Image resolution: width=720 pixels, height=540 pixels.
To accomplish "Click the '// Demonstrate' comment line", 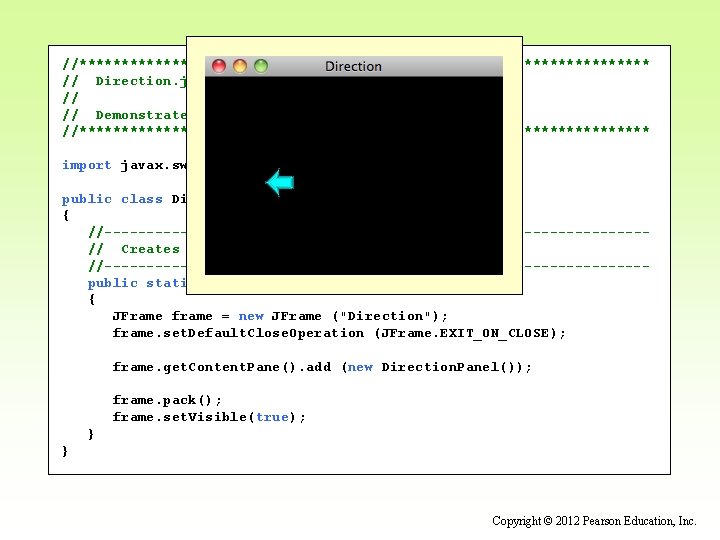I will [x=124, y=115].
